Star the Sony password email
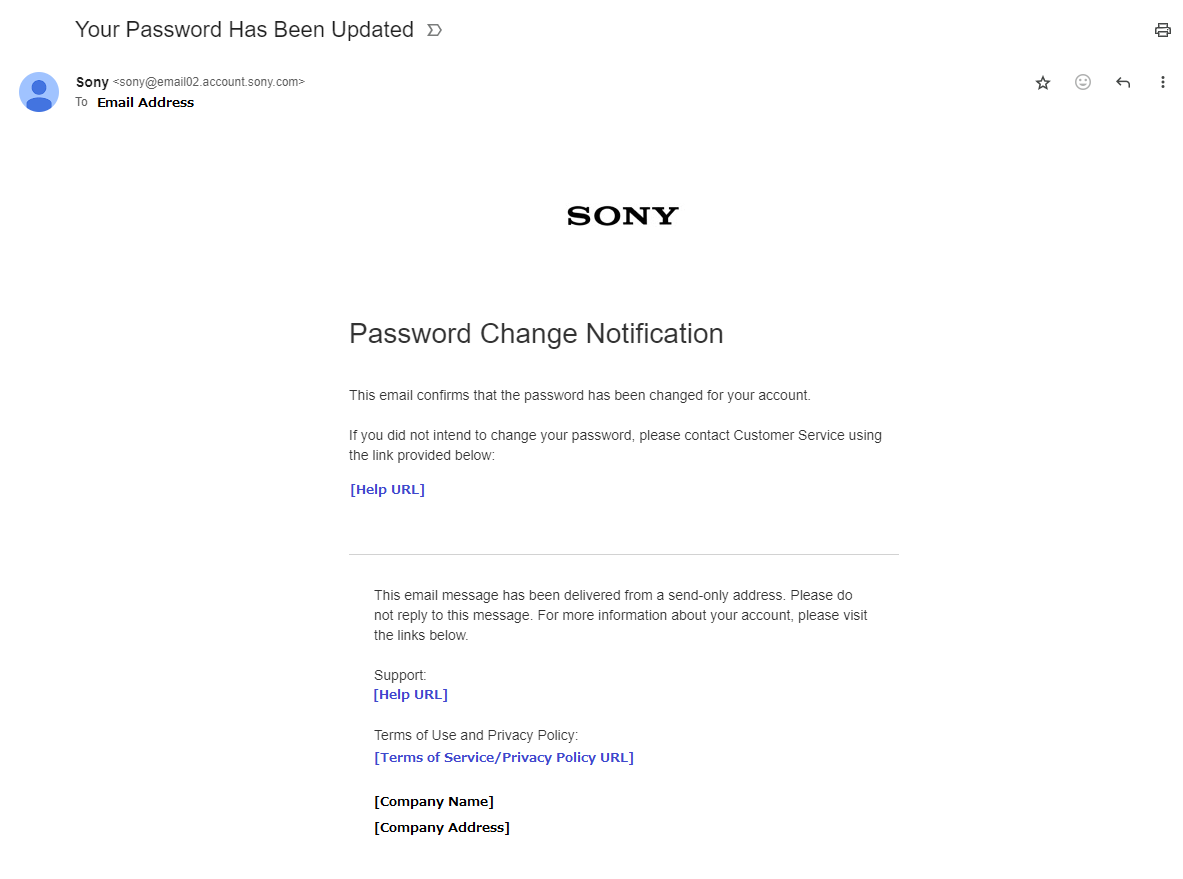 pyautogui.click(x=1043, y=83)
